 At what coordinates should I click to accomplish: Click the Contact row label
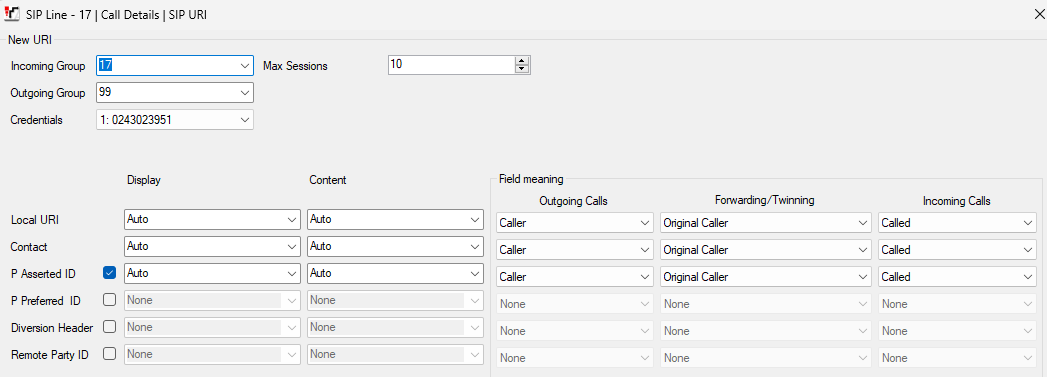click(x=29, y=247)
